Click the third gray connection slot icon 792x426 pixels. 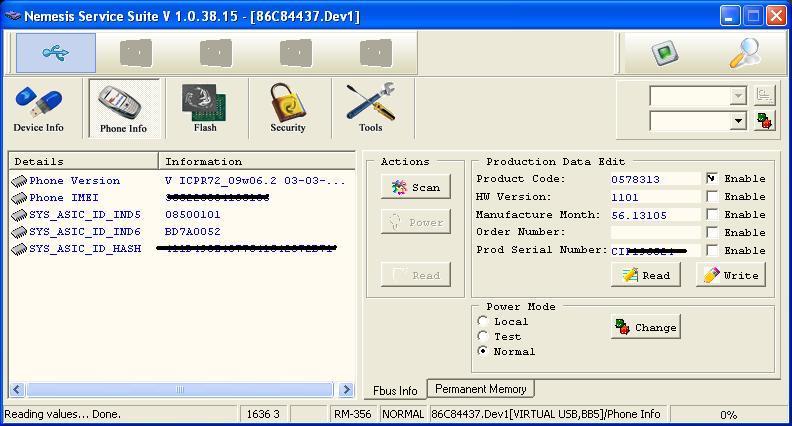click(x=216, y=53)
